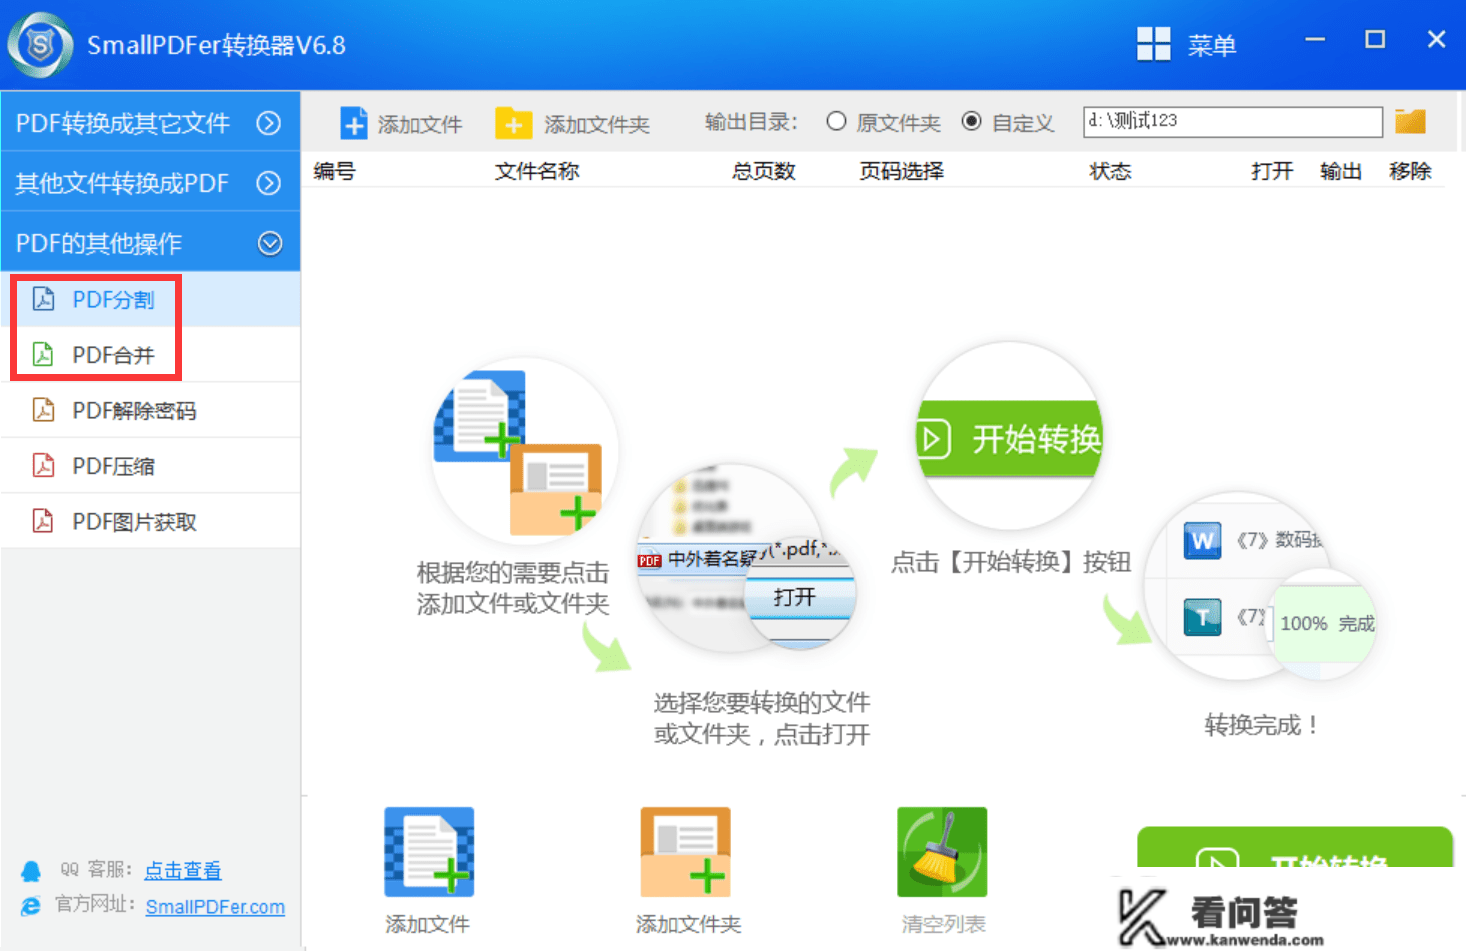Click the Word W icon in guide

1202,541
